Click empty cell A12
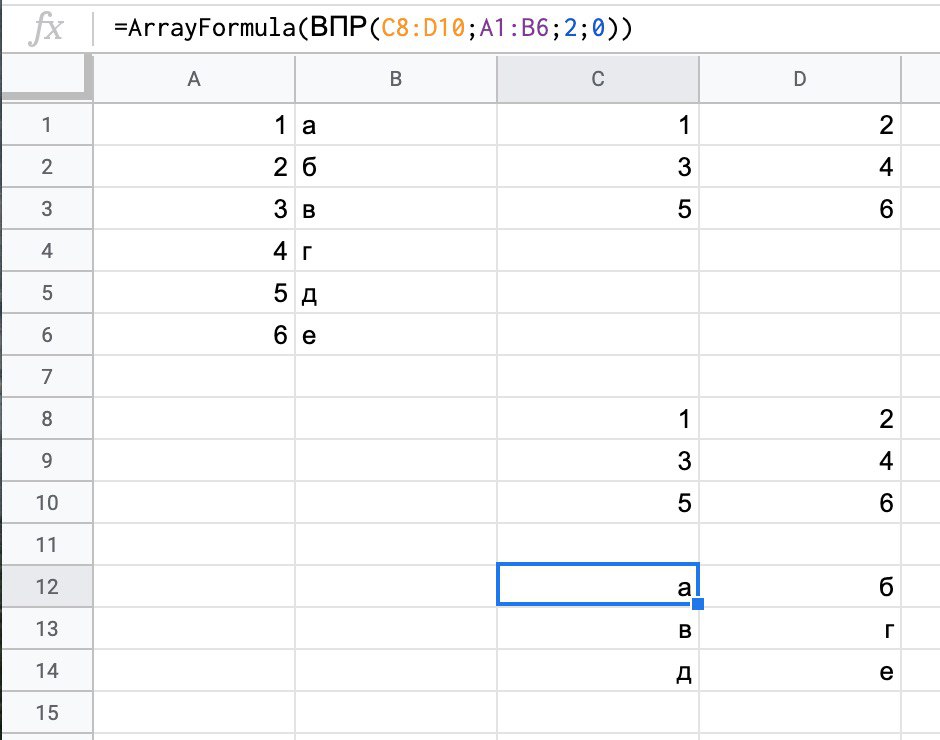This screenshot has height=740, width=940. pos(194,586)
